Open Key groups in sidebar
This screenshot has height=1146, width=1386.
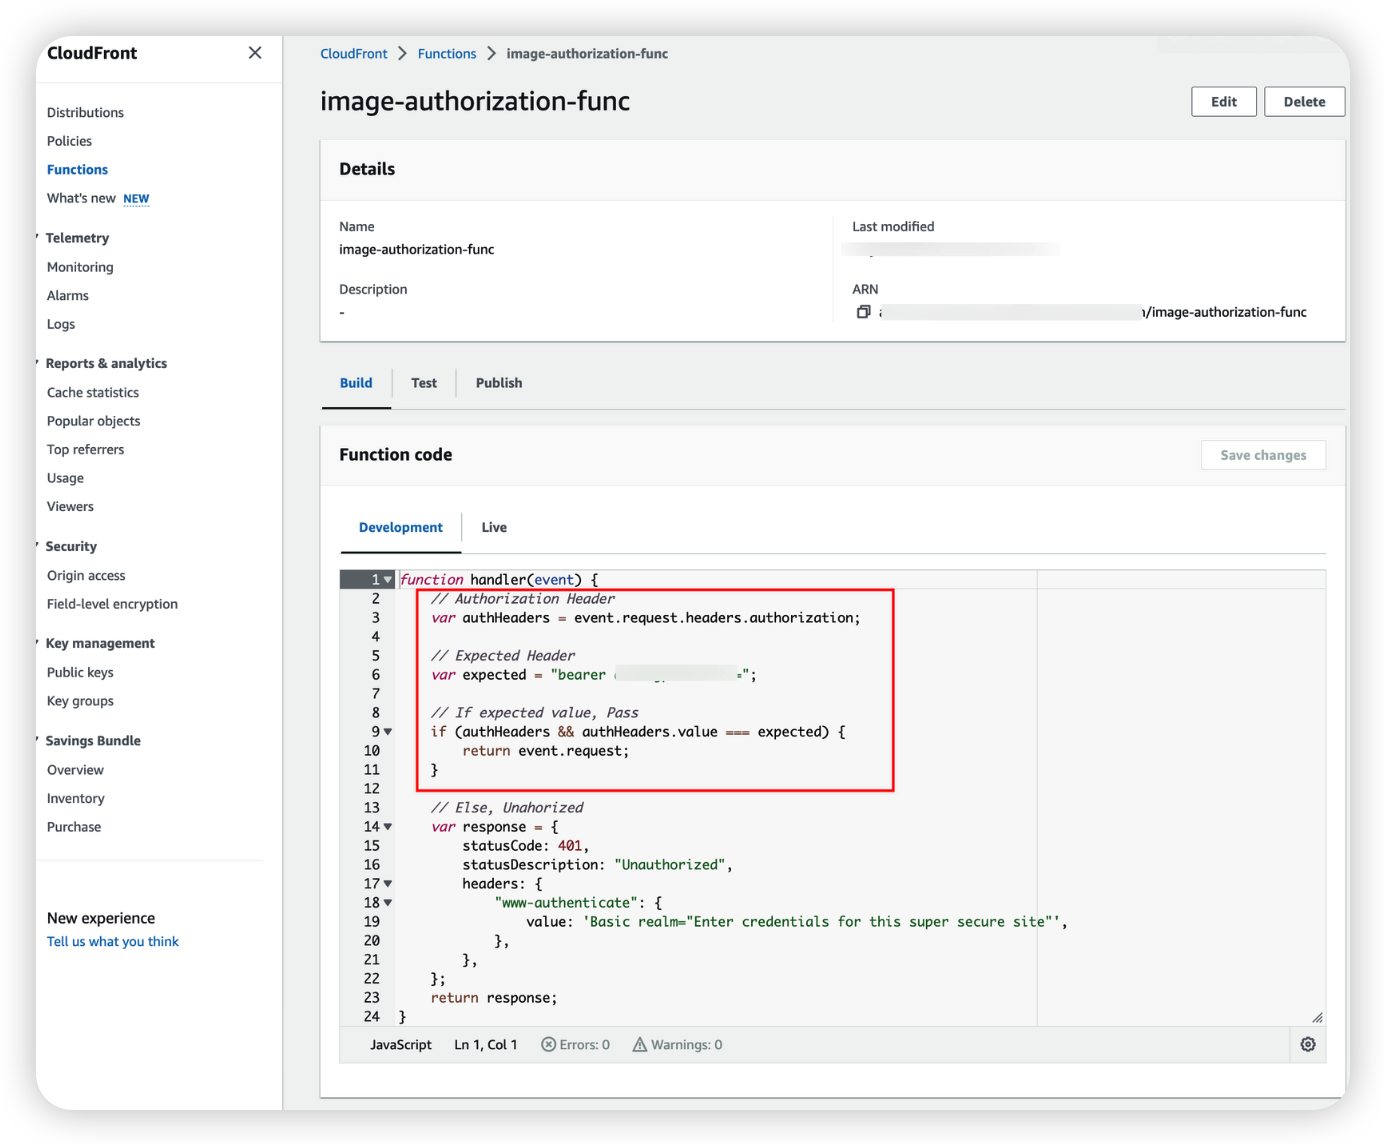[80, 701]
